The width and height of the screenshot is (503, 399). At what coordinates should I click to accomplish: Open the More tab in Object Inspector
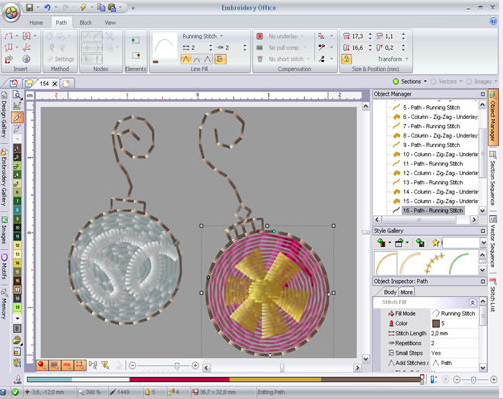pos(406,292)
